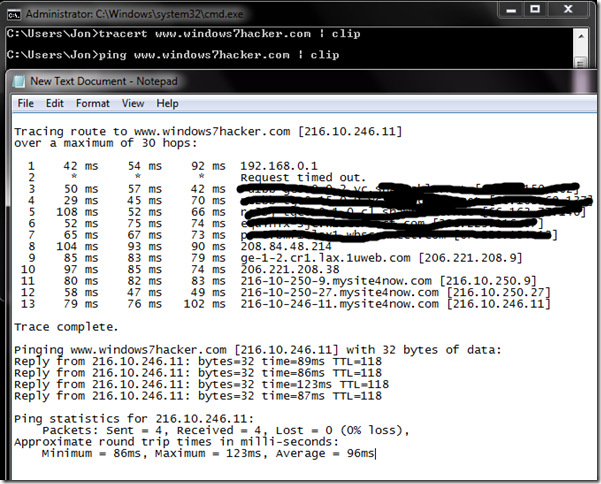Screen dimensions: 601x484
Task: Minimize the cmd.exe window
Action: point(511,10)
